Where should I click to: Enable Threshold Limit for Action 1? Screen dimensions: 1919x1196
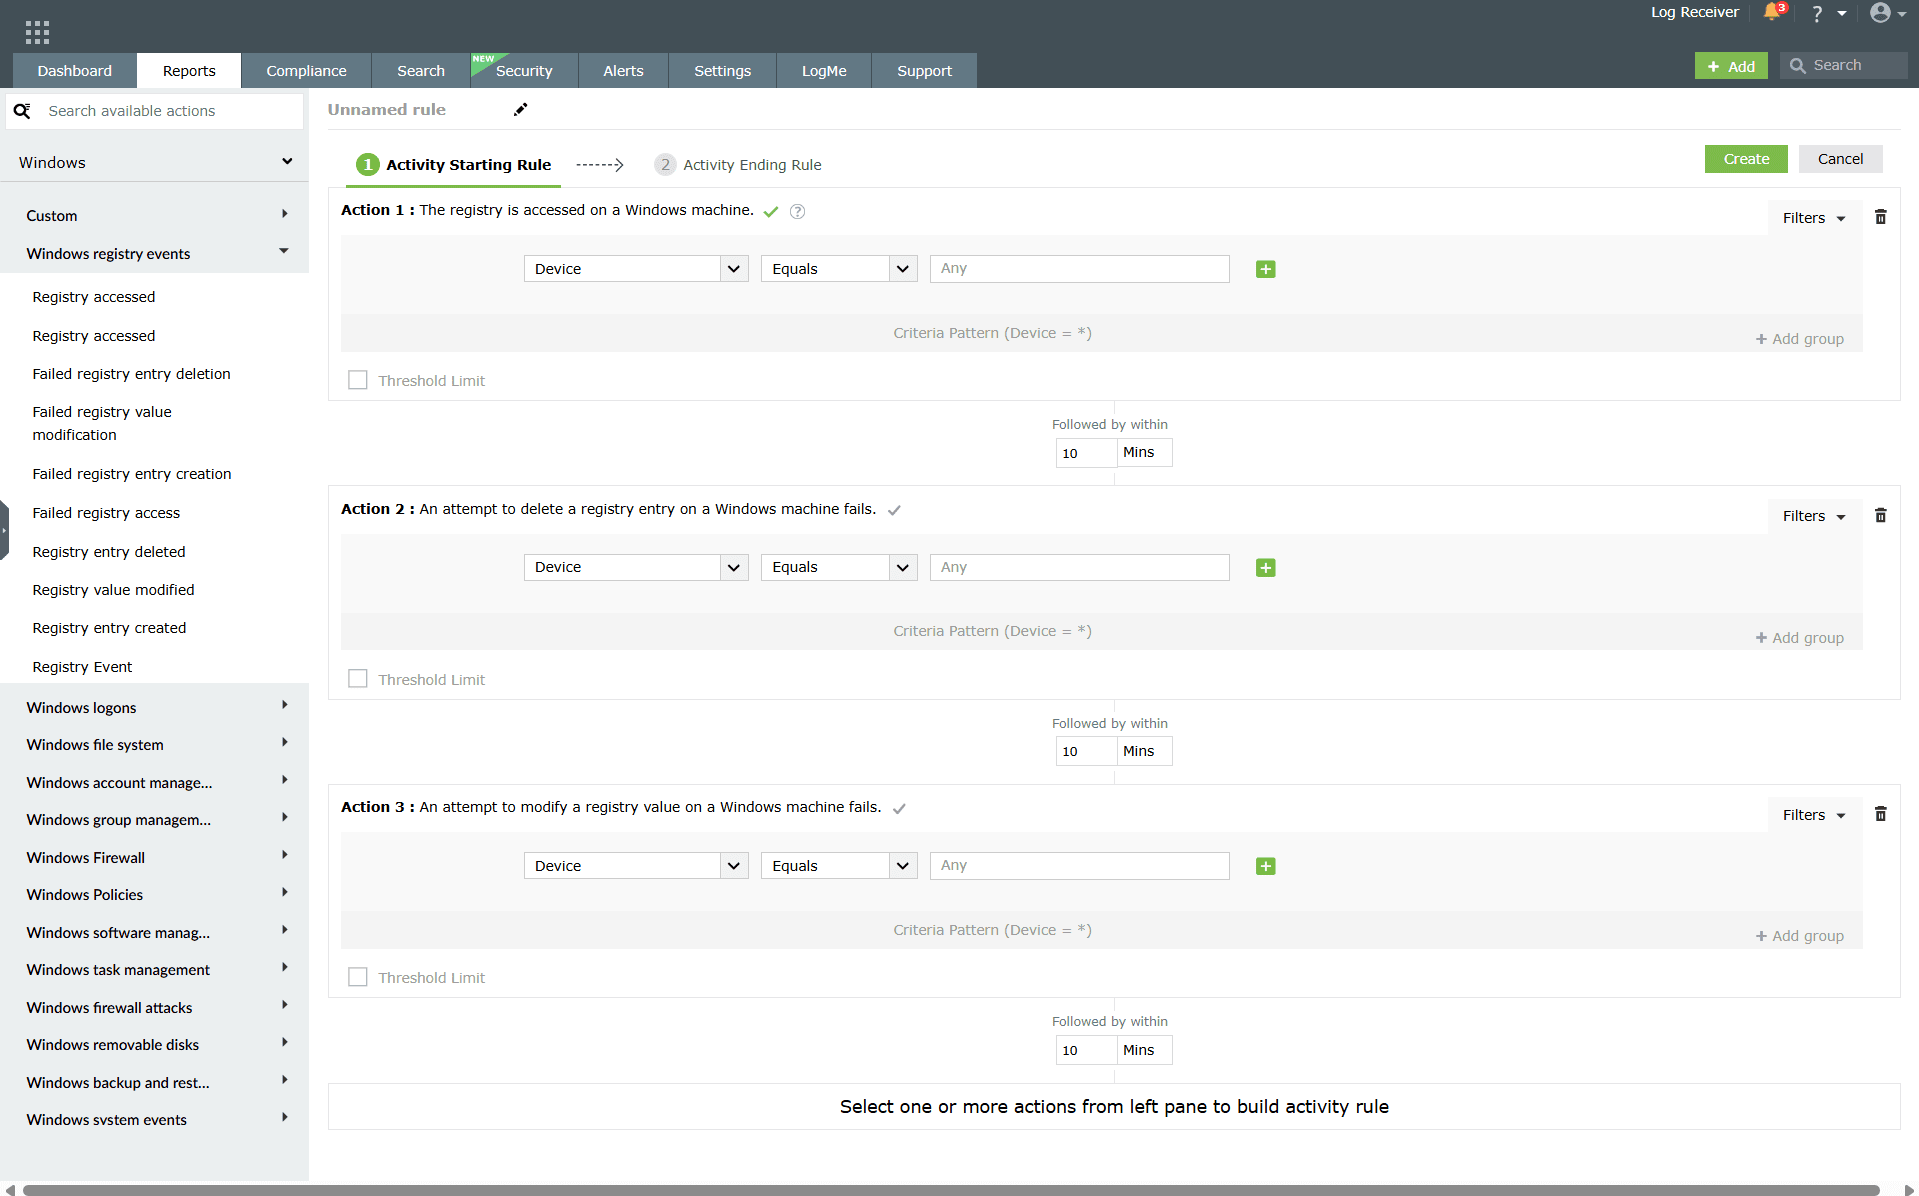[x=357, y=379]
